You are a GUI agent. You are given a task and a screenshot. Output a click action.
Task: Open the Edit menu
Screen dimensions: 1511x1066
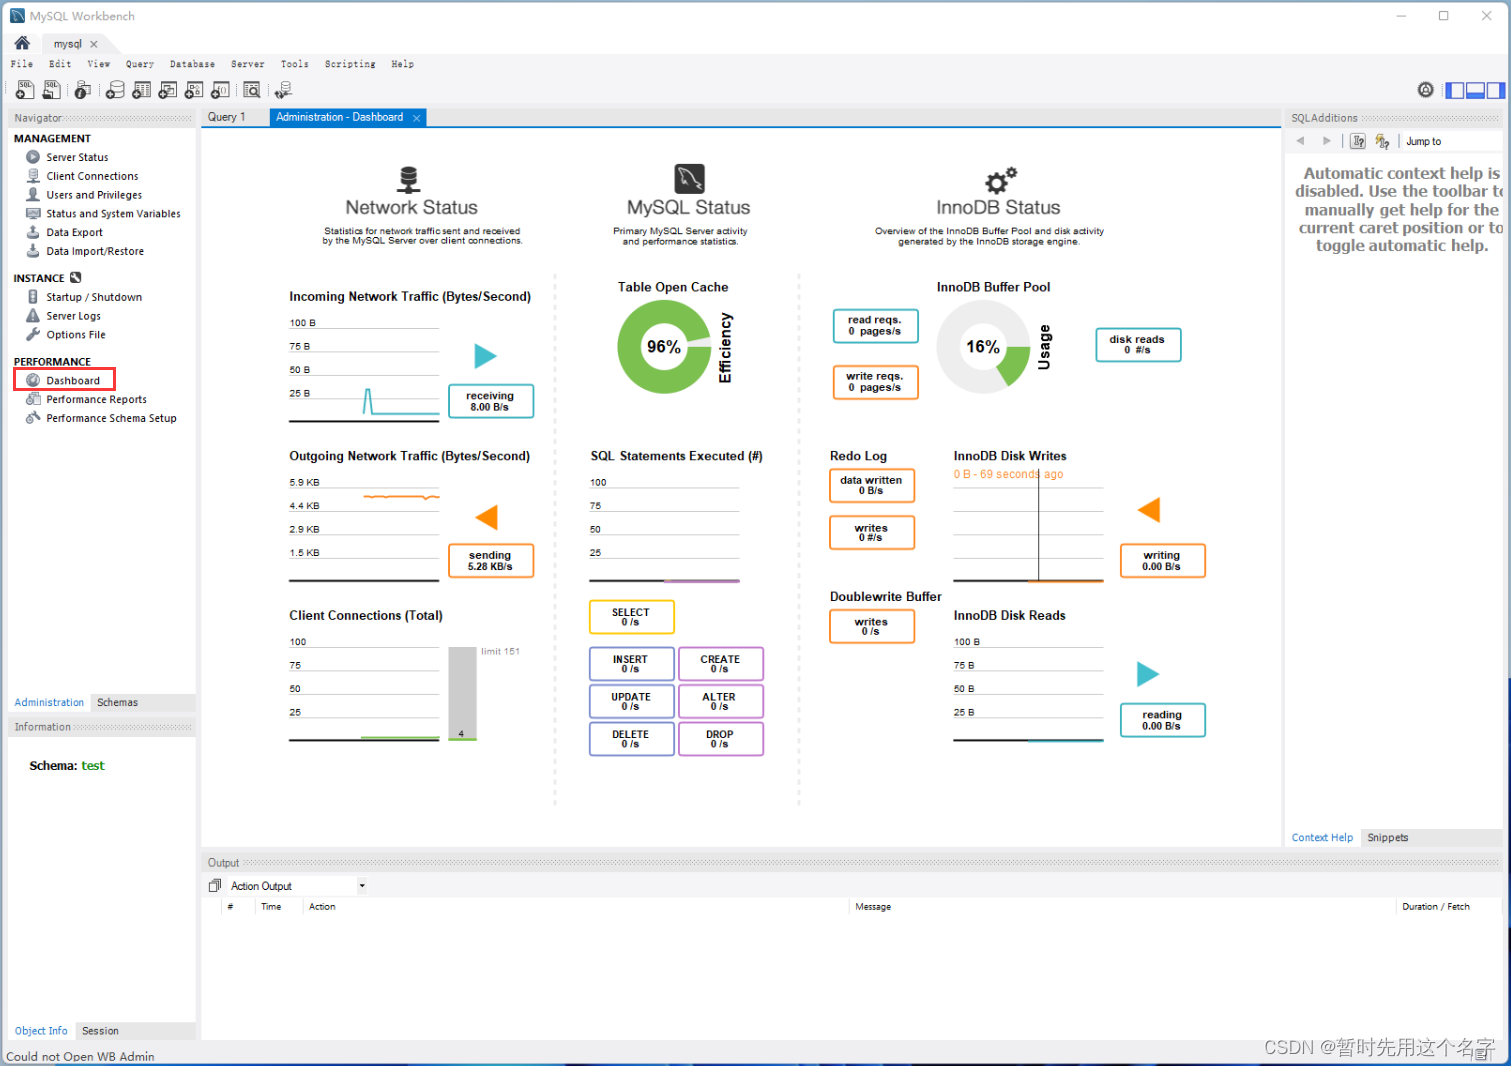pos(60,64)
